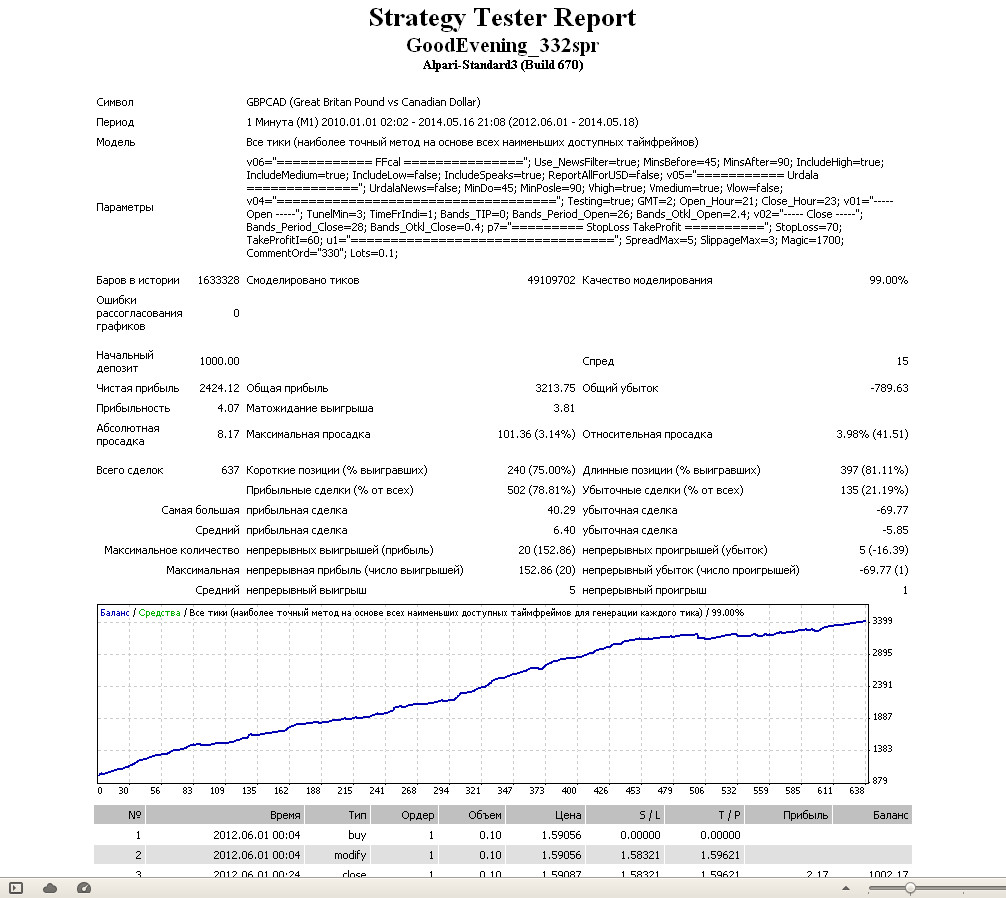Click the bars in history value '1633328'
Image resolution: width=1006 pixels, height=898 pixels.
218,280
